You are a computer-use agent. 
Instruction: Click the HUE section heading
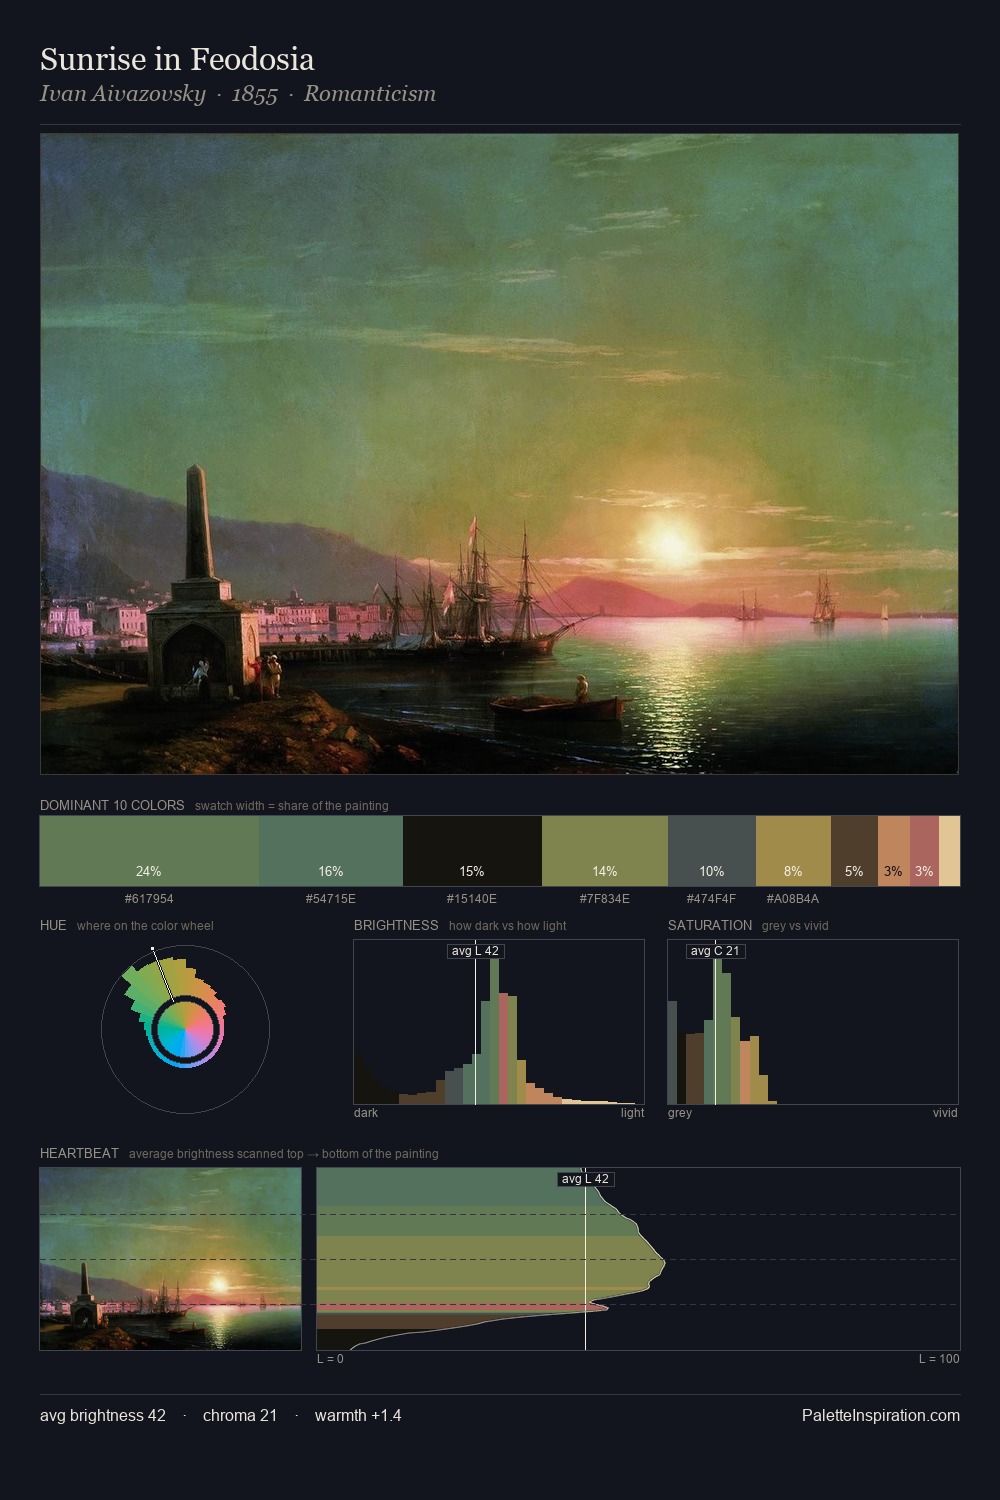(x=53, y=925)
